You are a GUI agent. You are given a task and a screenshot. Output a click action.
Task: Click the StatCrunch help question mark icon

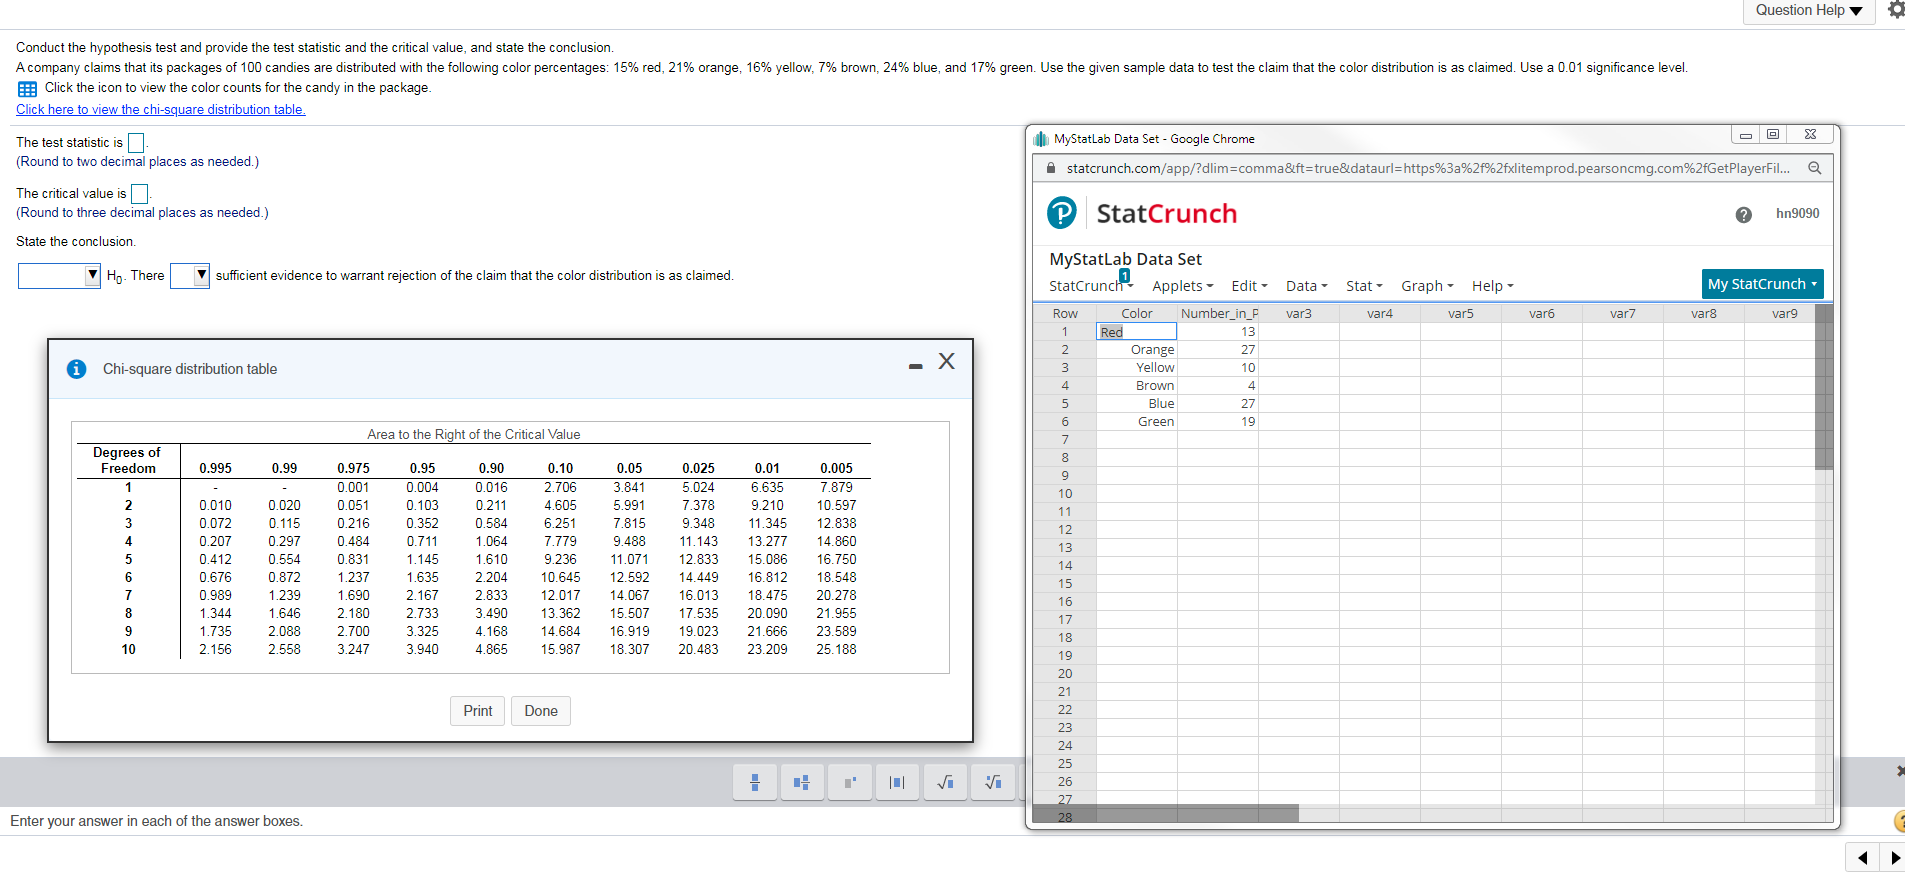pos(1743,214)
